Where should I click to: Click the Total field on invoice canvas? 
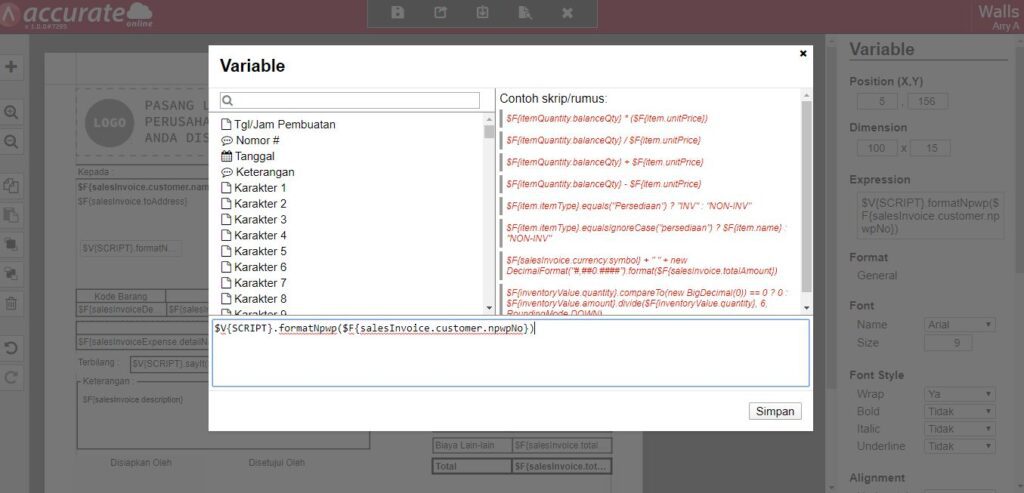tap(522, 466)
